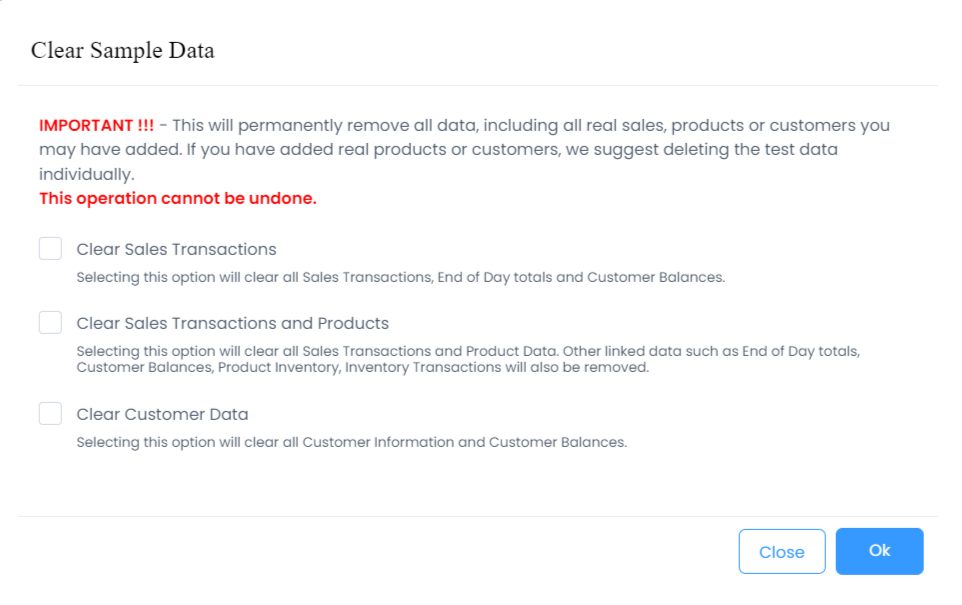The image size is (962, 605).
Task: Click "Customer Information and Customer Balances" text
Action: (464, 442)
